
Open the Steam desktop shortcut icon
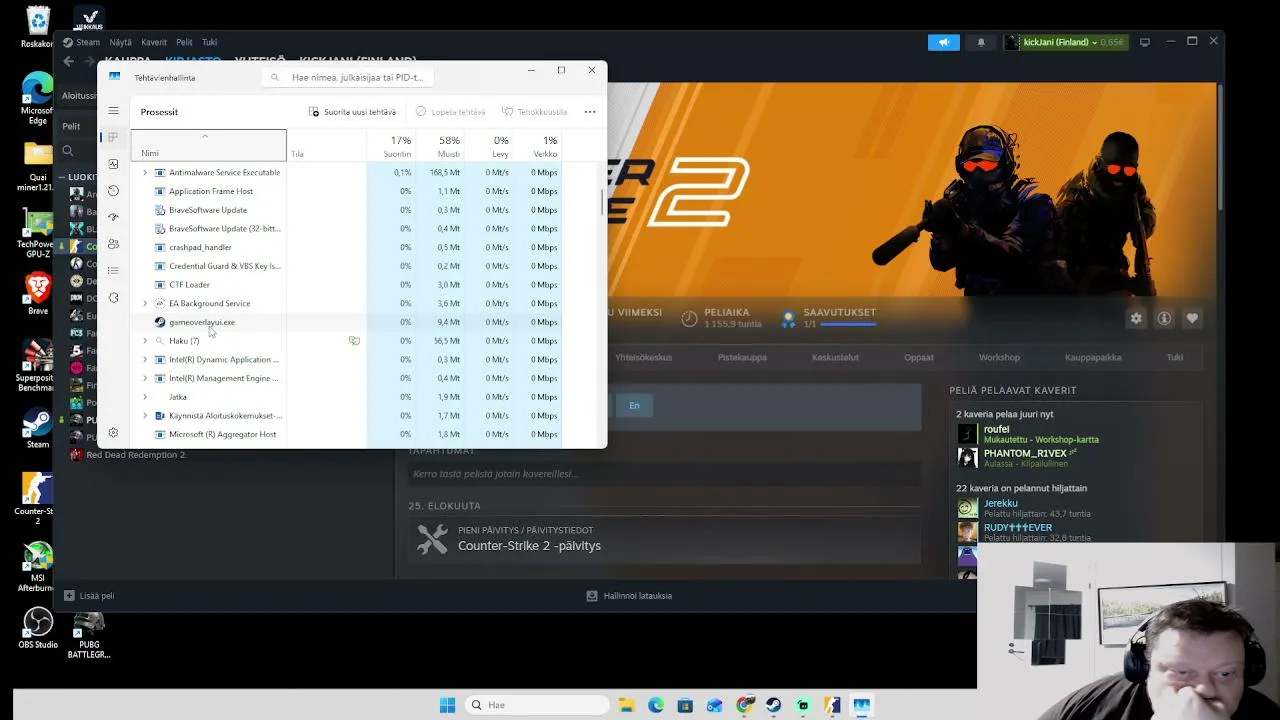click(38, 429)
